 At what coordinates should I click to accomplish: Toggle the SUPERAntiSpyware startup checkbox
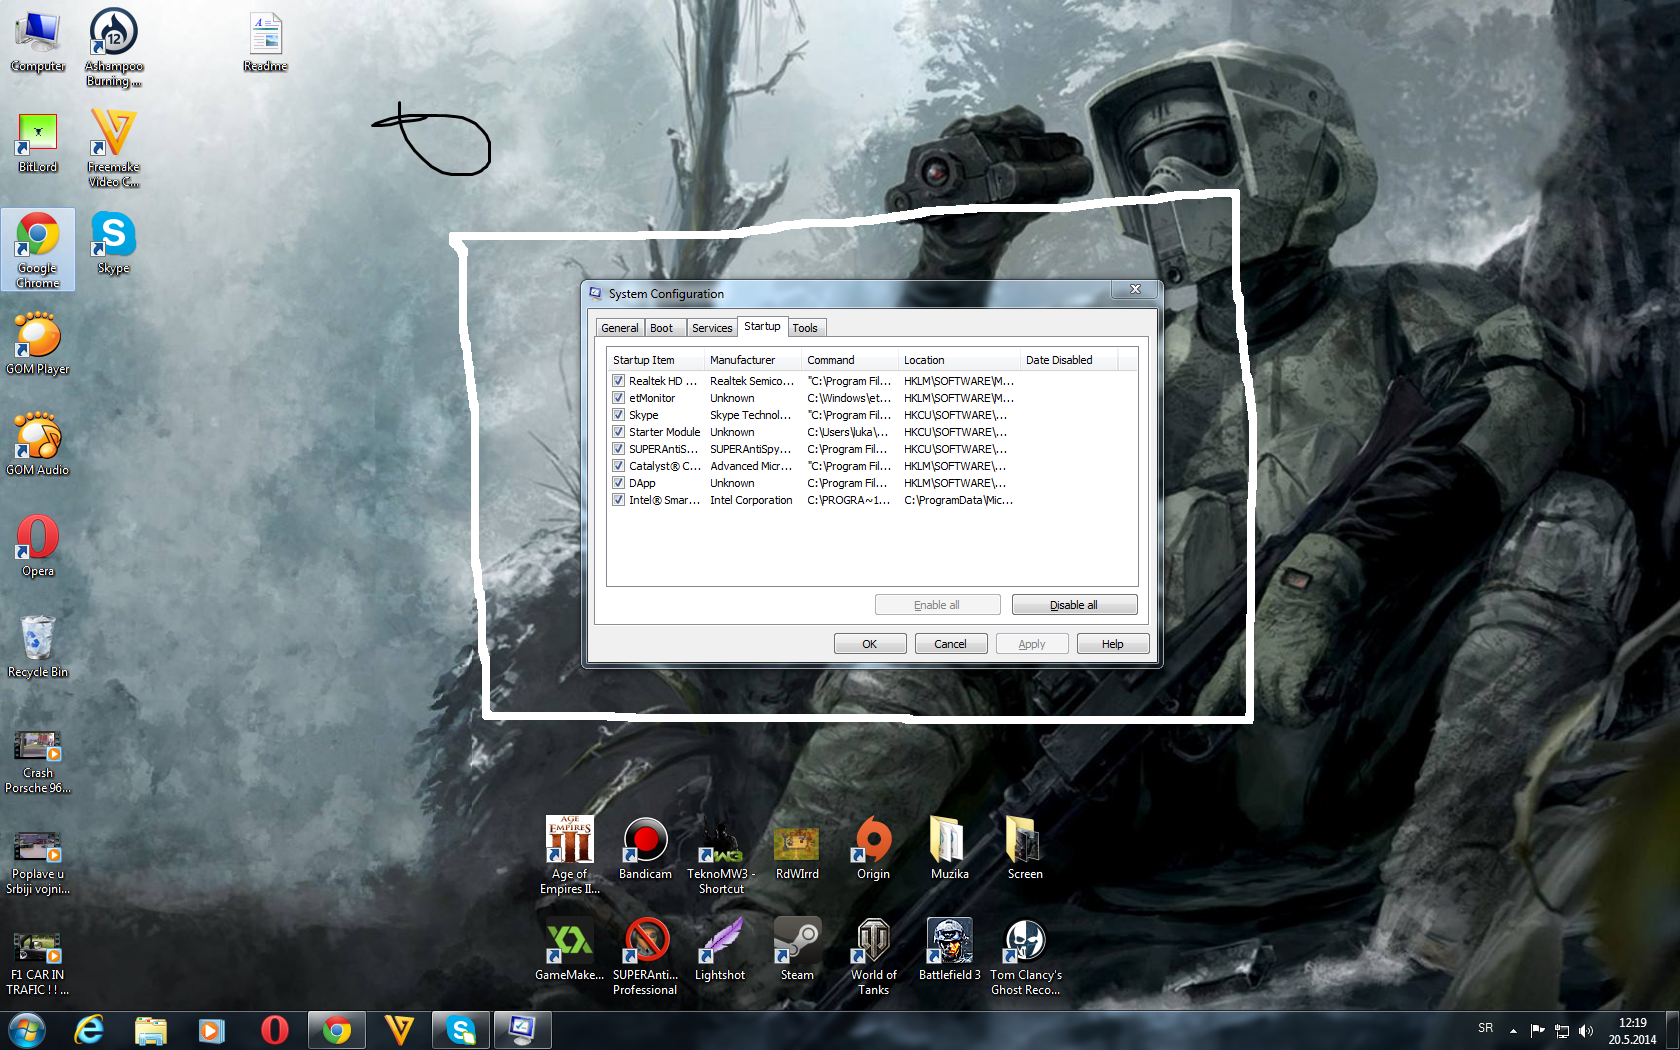pos(619,449)
